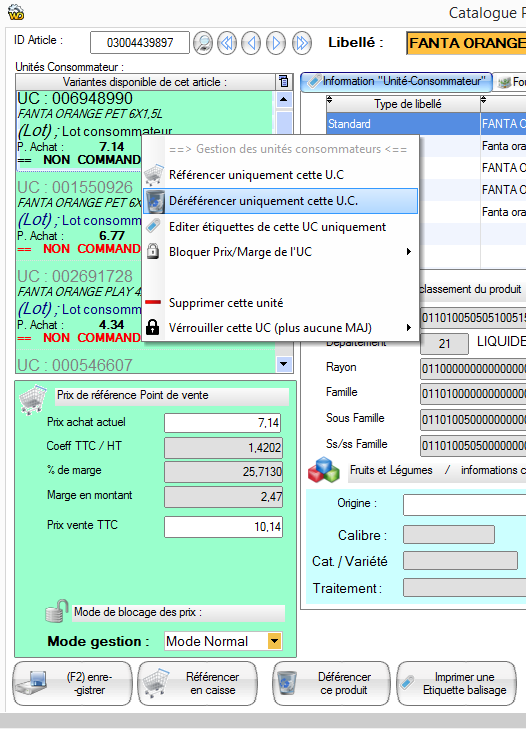
Task: Click the search magnifier icon beside ID Article
Action: (x=203, y=43)
